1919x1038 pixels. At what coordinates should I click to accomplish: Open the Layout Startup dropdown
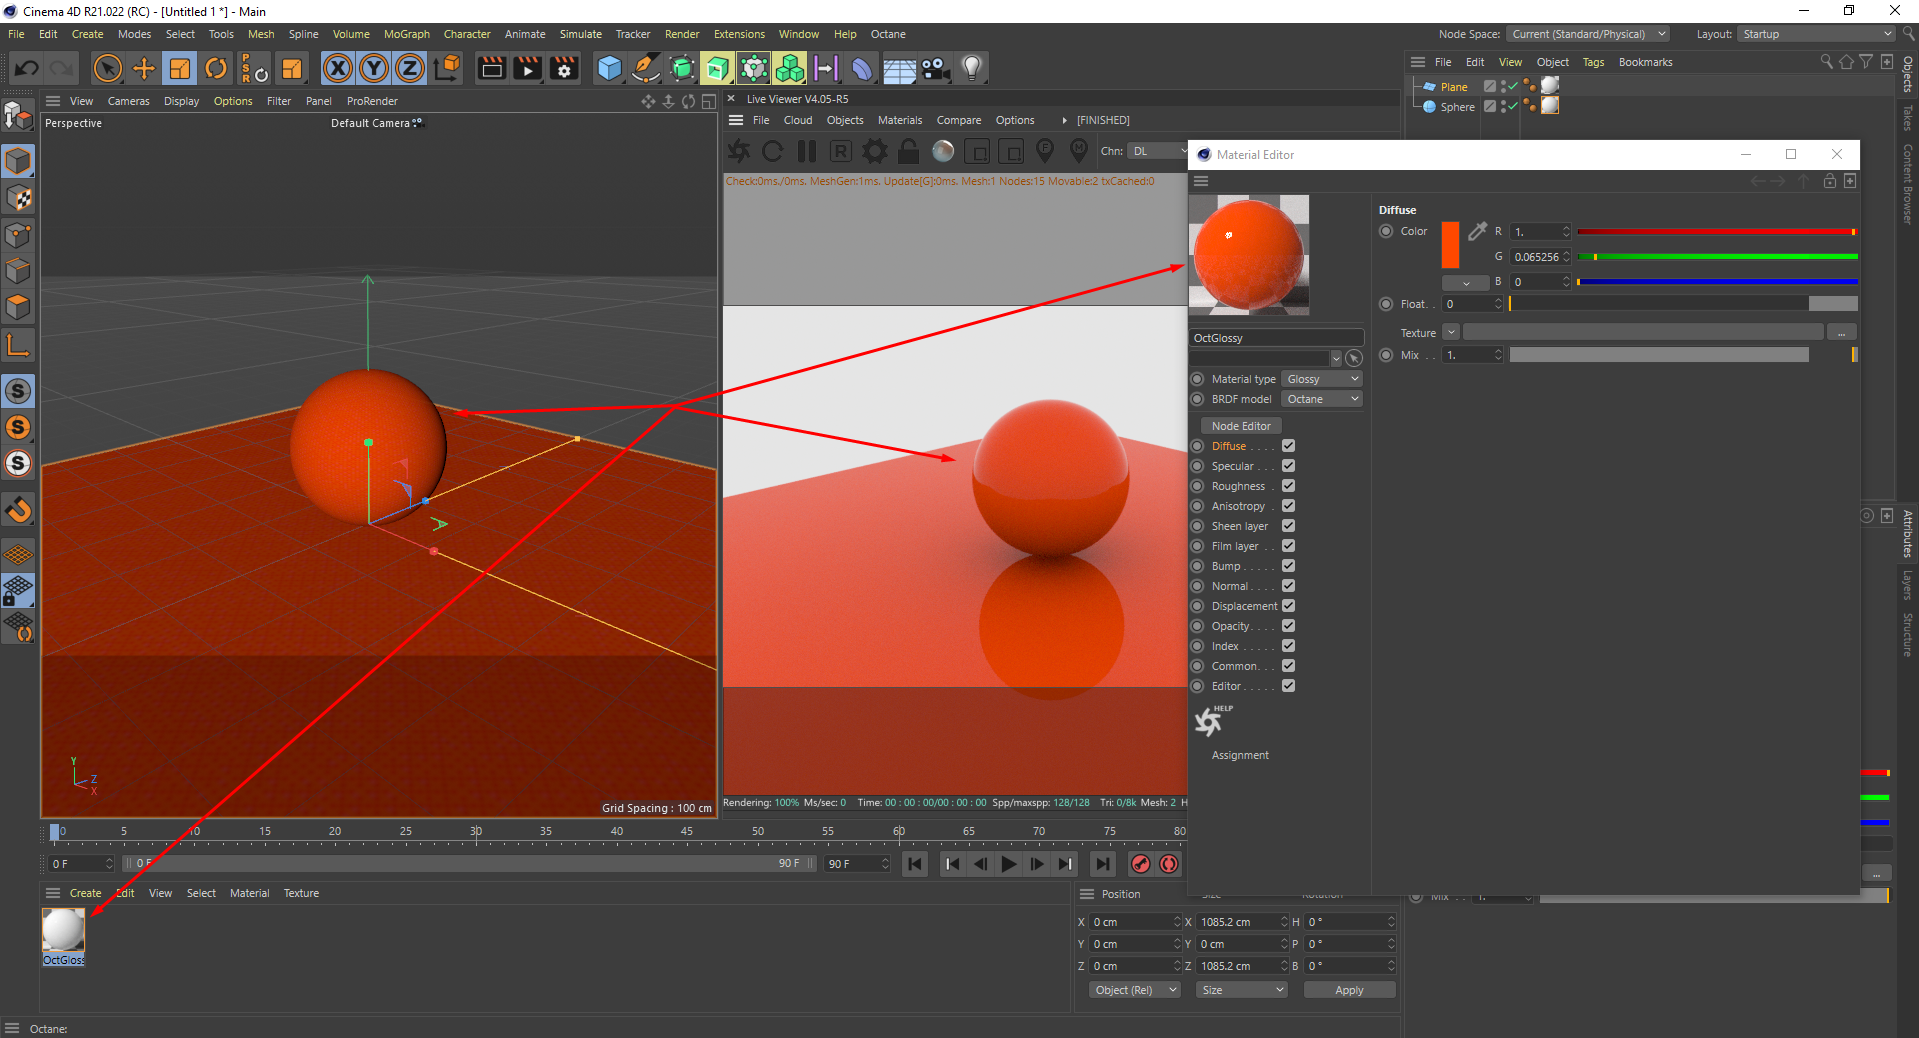1816,34
